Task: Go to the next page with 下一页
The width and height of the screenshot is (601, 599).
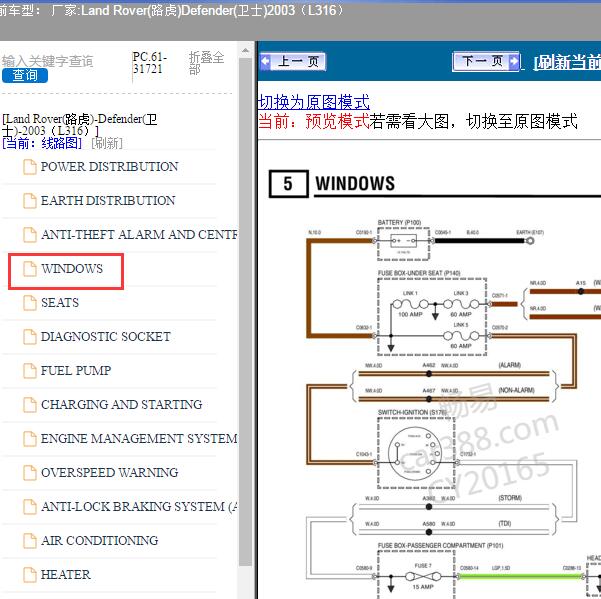Action: click(x=486, y=61)
